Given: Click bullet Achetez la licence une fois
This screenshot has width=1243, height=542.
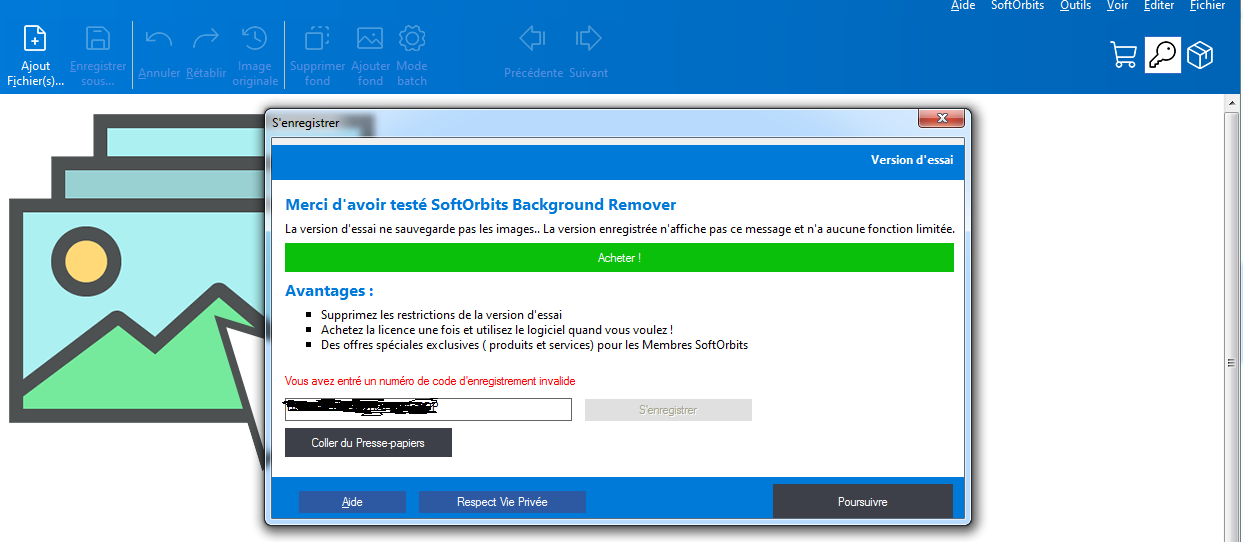Looking at the screenshot, I should point(497,330).
